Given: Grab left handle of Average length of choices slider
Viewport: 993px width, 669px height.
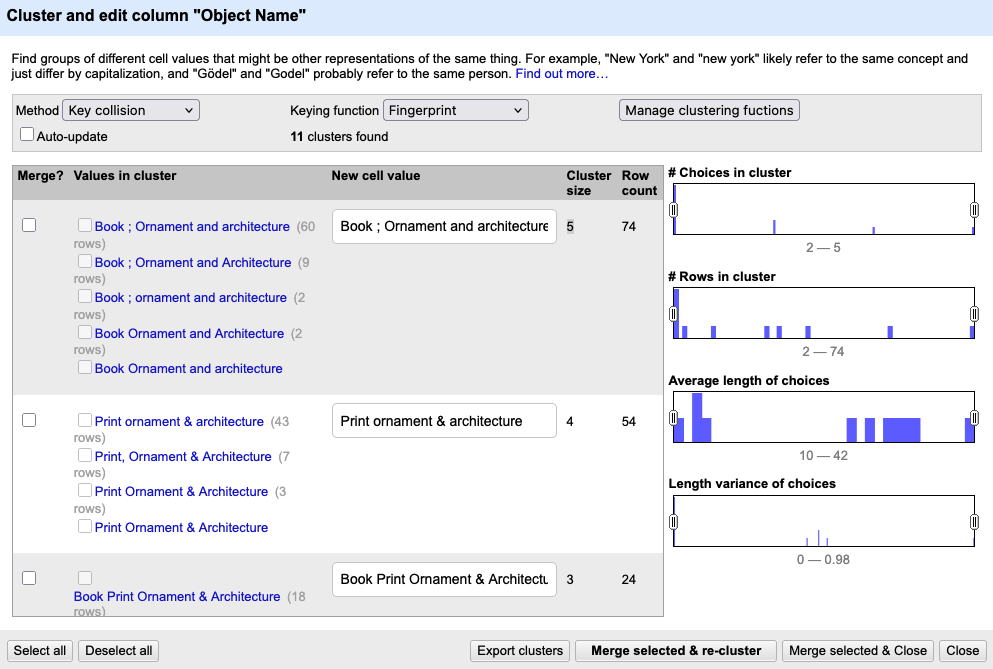Looking at the screenshot, I should click(x=674, y=417).
